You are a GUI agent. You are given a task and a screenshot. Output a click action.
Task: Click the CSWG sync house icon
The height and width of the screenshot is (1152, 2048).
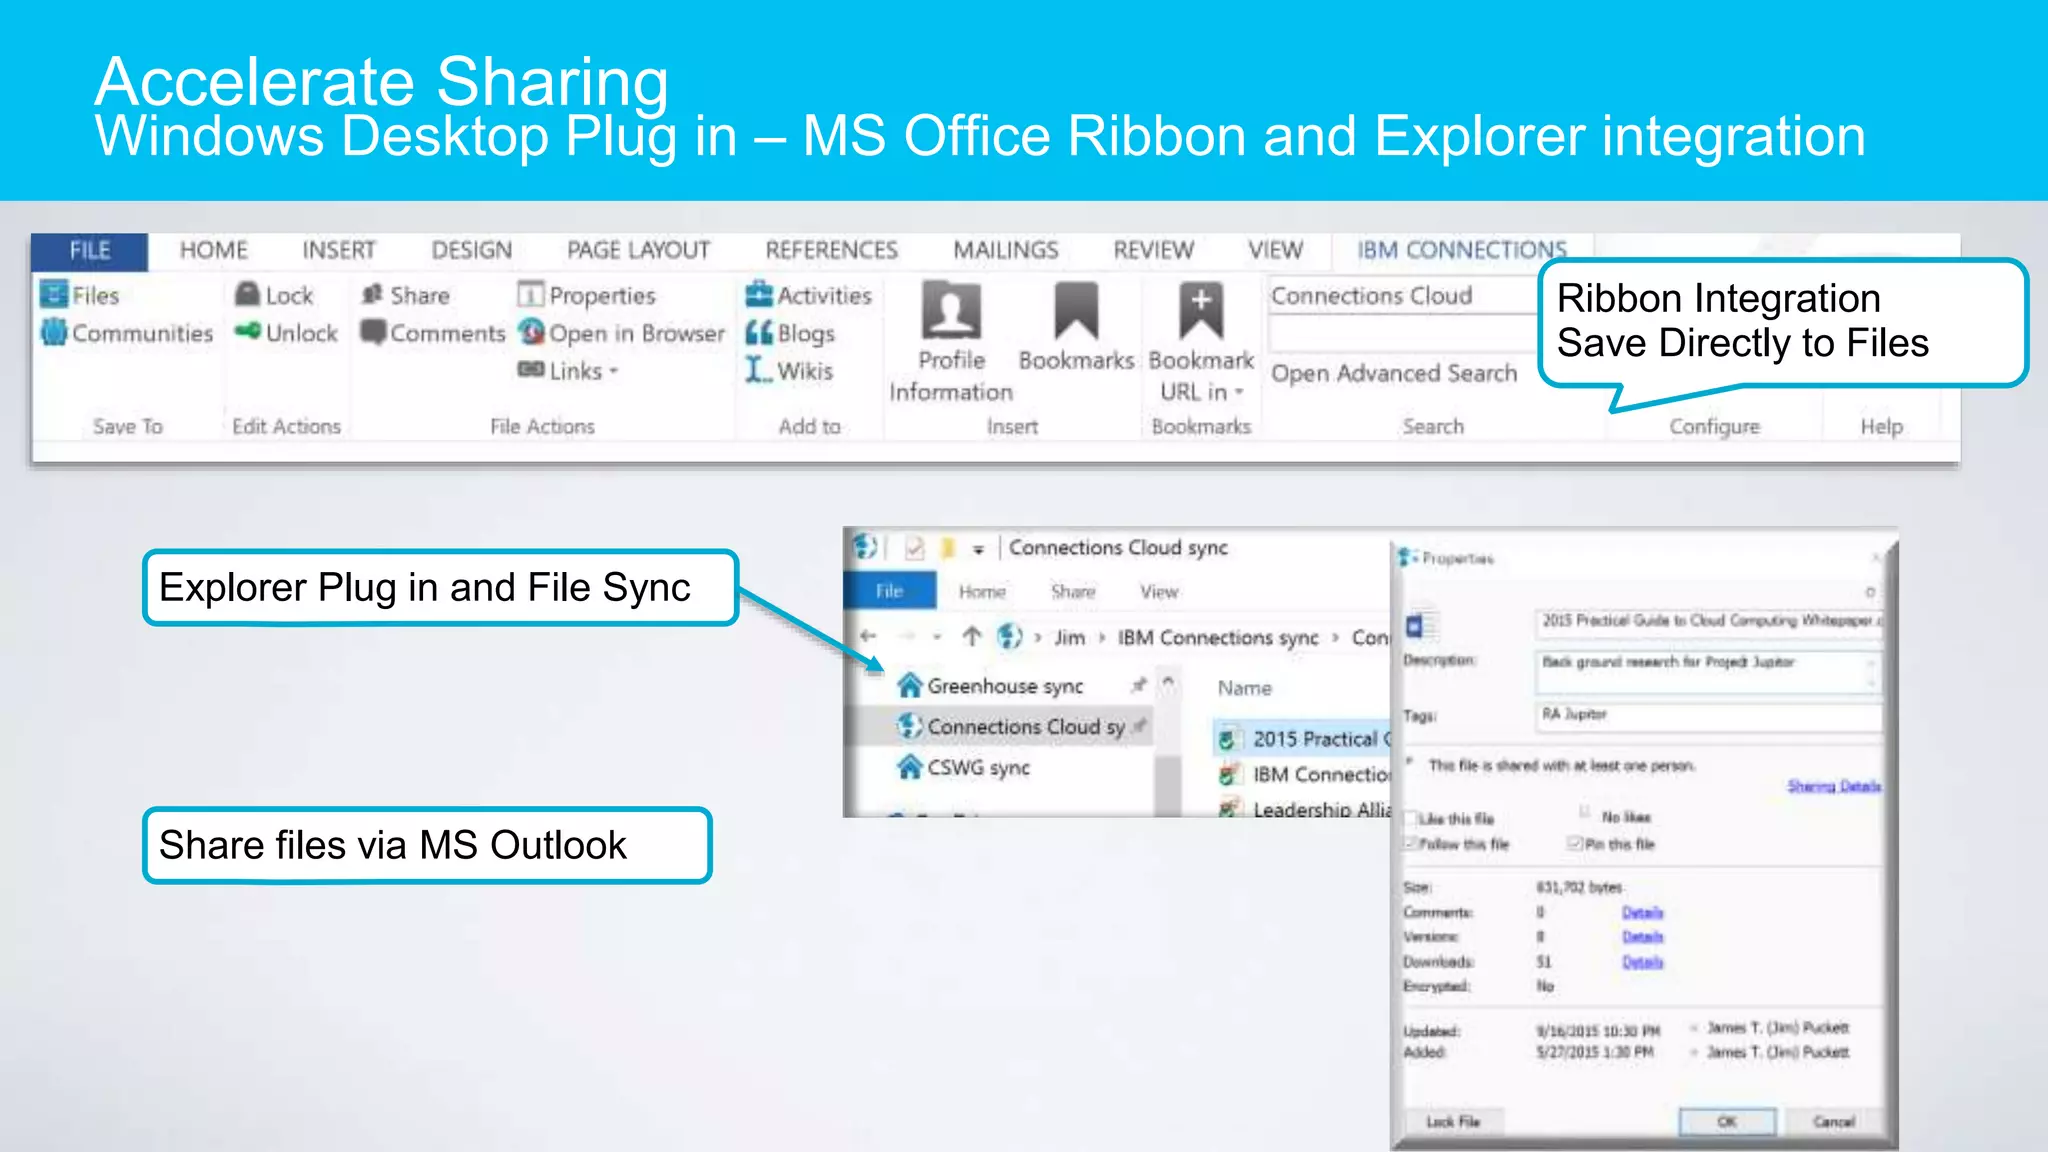coord(909,767)
